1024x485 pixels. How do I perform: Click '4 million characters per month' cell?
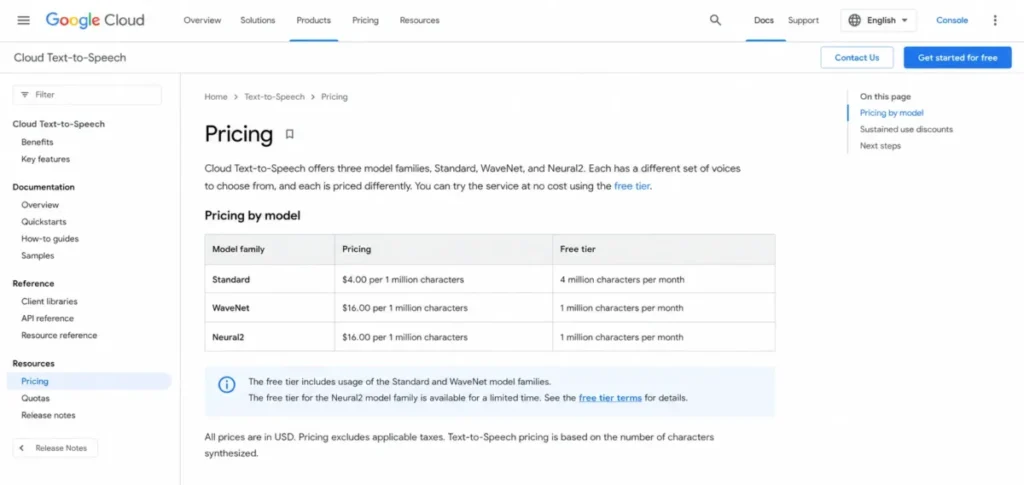pos(664,279)
